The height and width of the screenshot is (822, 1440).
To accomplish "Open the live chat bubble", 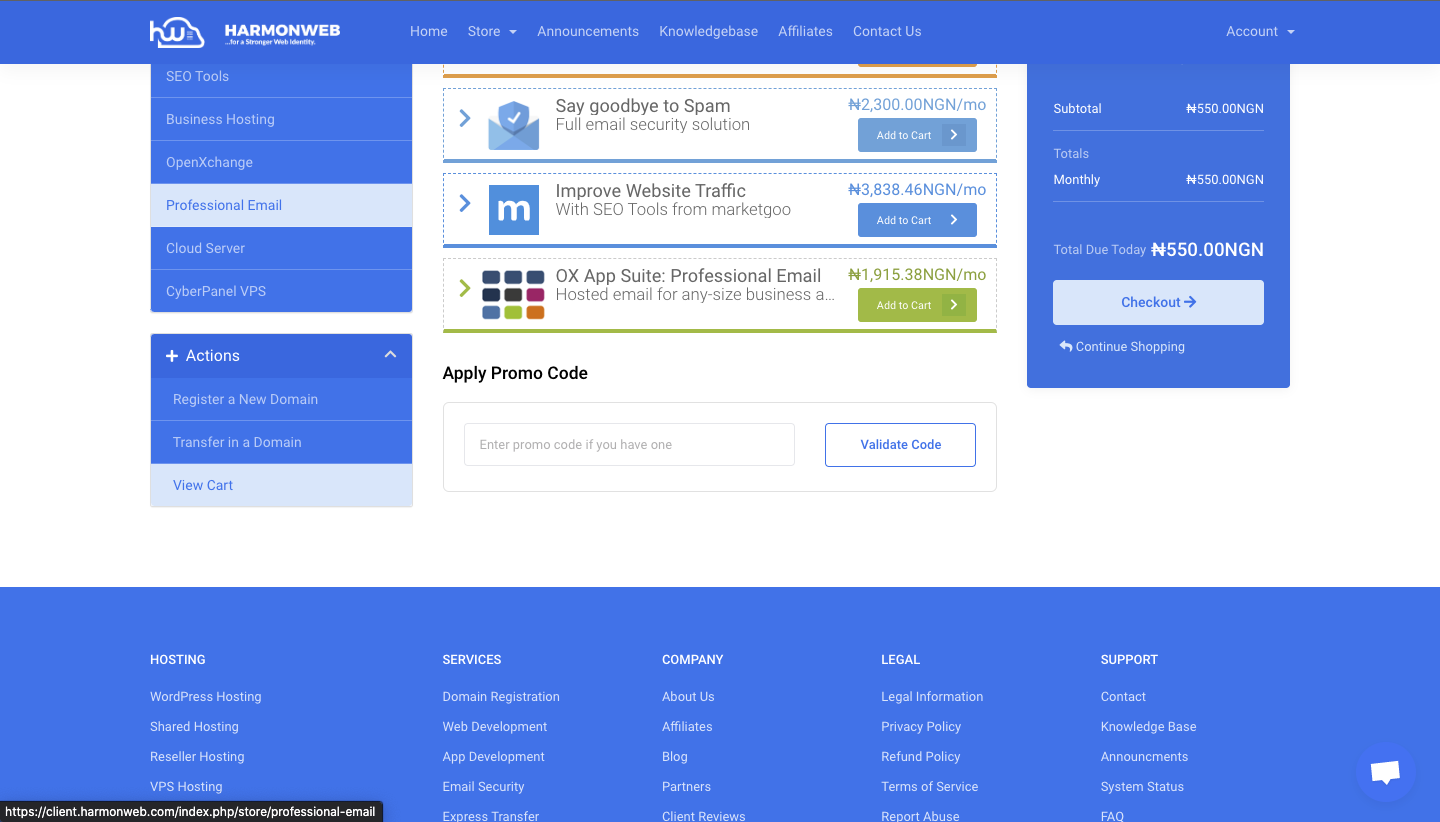I will coord(1385,771).
